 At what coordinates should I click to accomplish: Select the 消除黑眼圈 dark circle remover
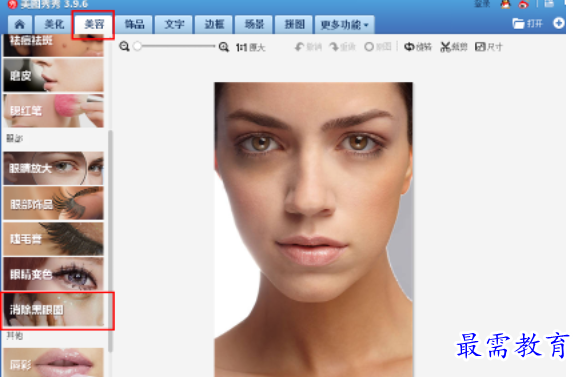click(x=53, y=310)
